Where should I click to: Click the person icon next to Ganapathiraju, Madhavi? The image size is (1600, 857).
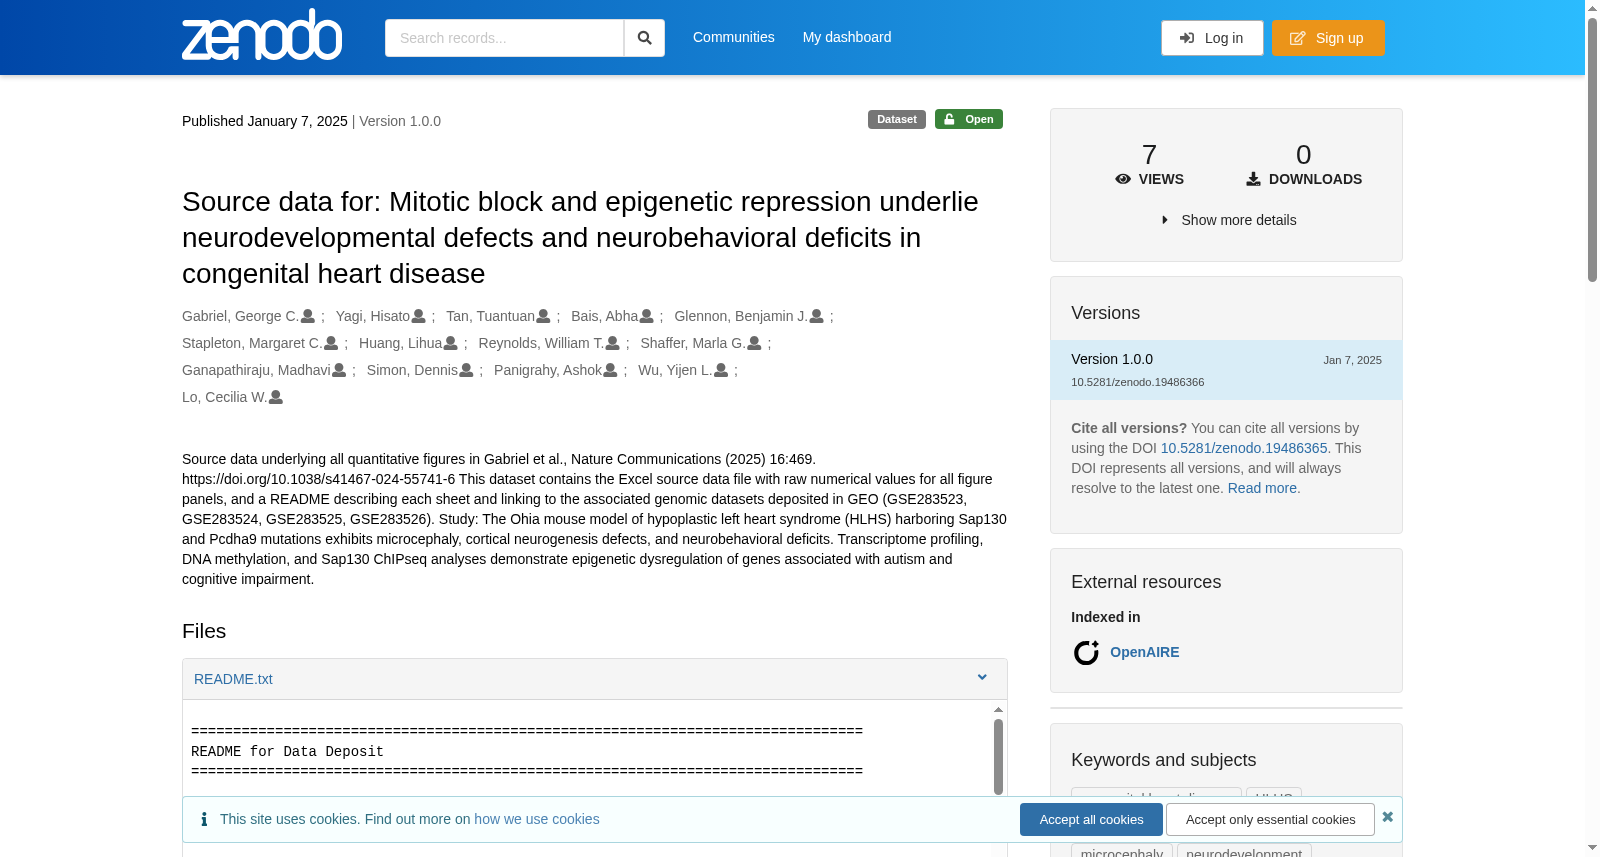(x=339, y=370)
